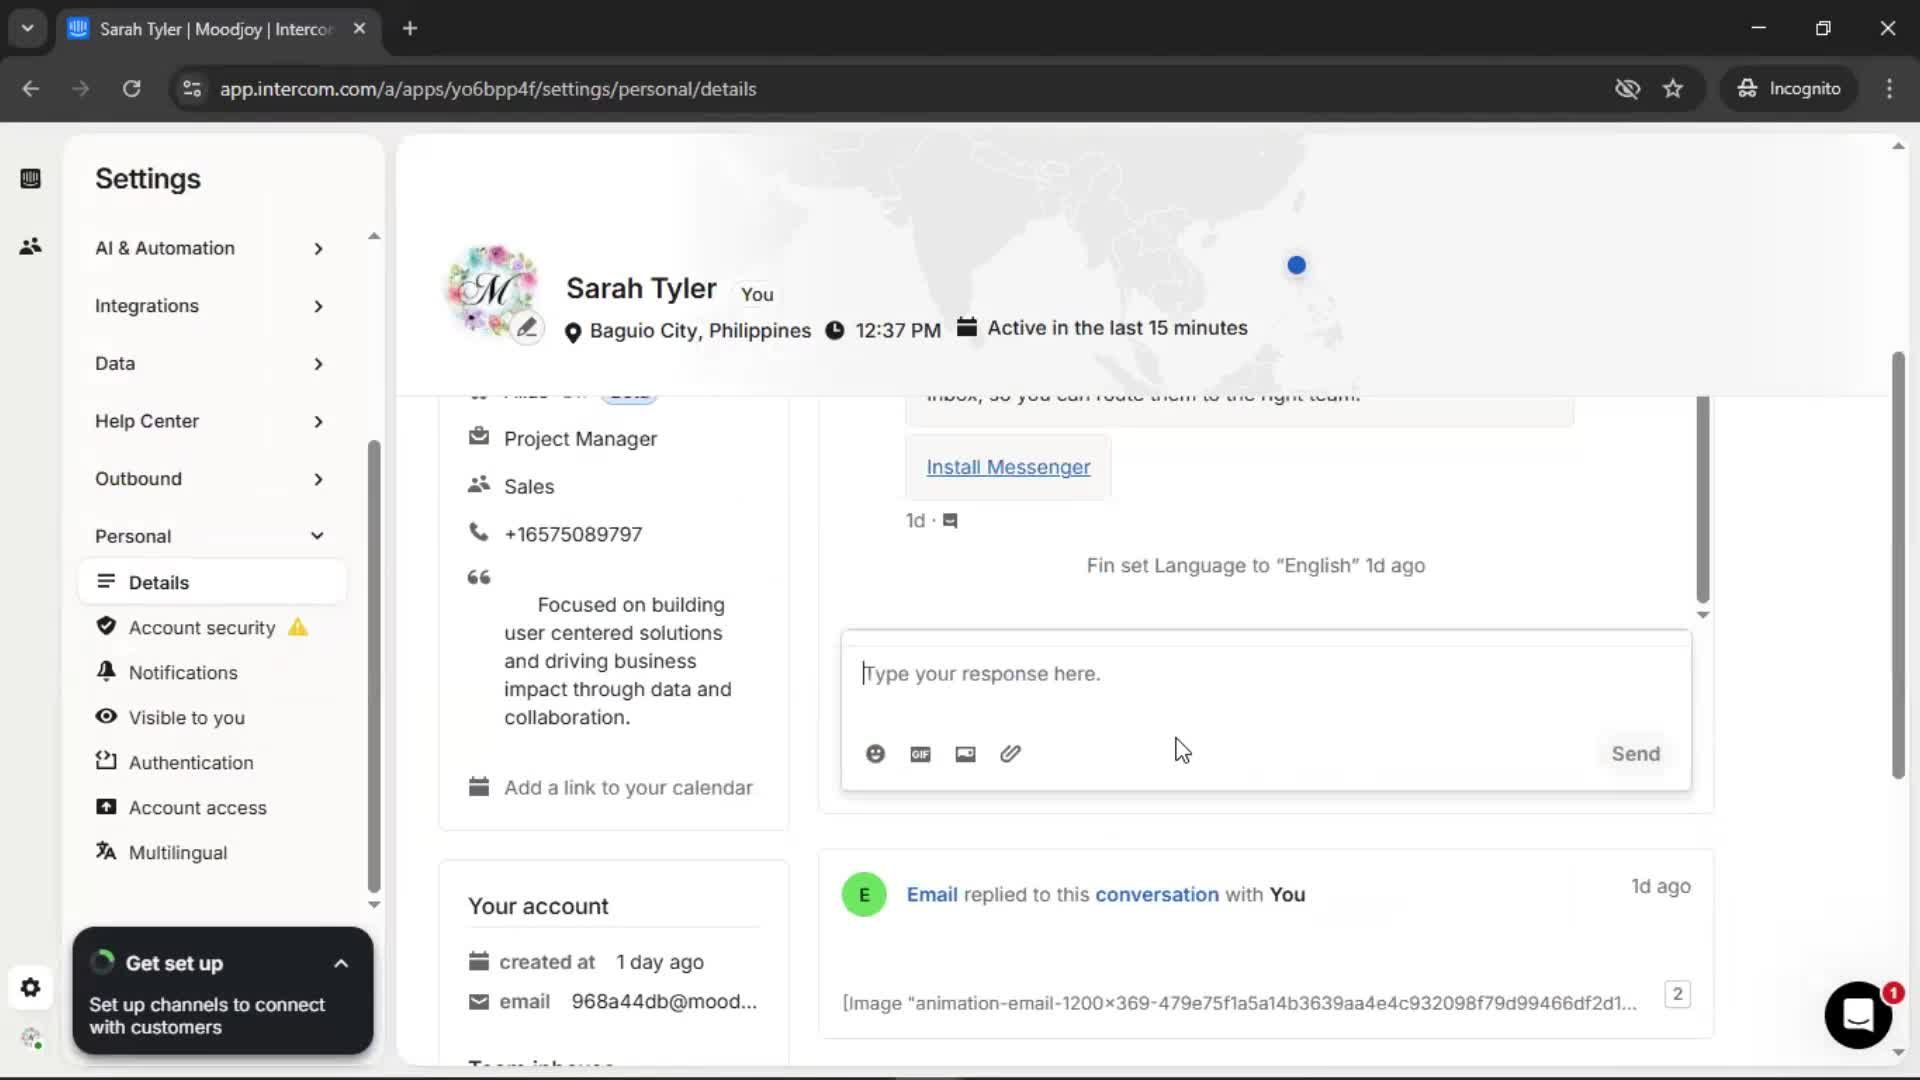Screen dimensions: 1920x1080
Task: Open Account access settings
Action: point(197,808)
